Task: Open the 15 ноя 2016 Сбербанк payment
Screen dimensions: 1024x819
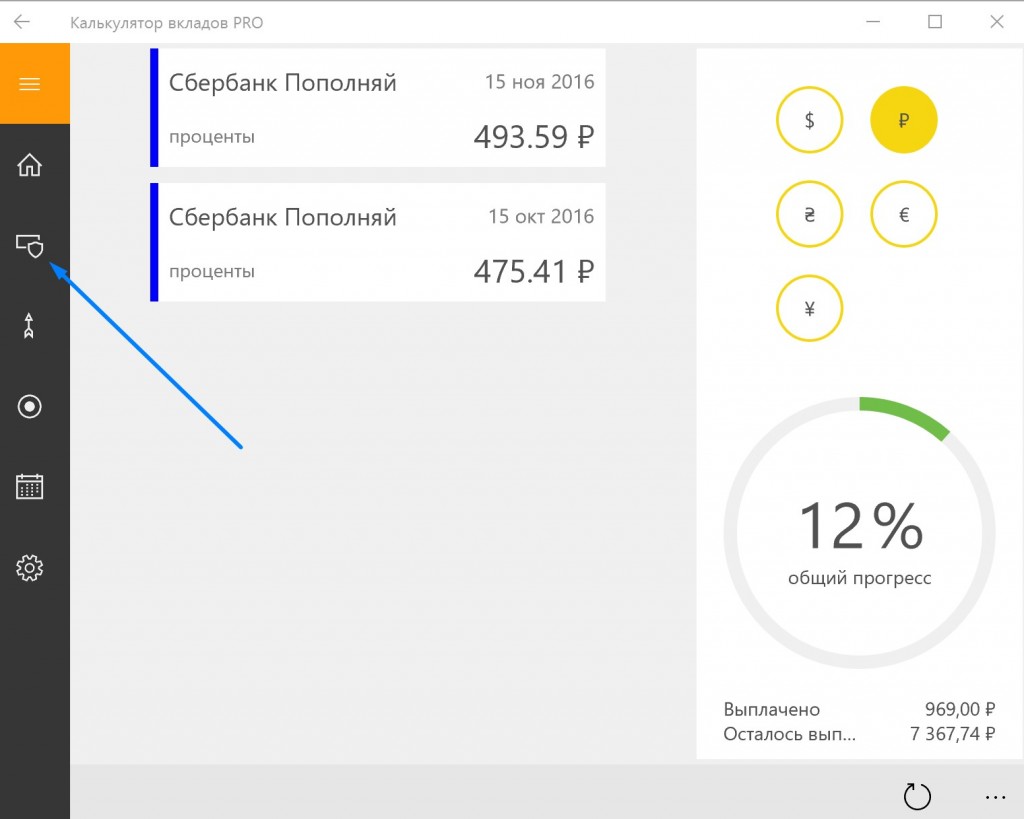Action: (x=378, y=108)
